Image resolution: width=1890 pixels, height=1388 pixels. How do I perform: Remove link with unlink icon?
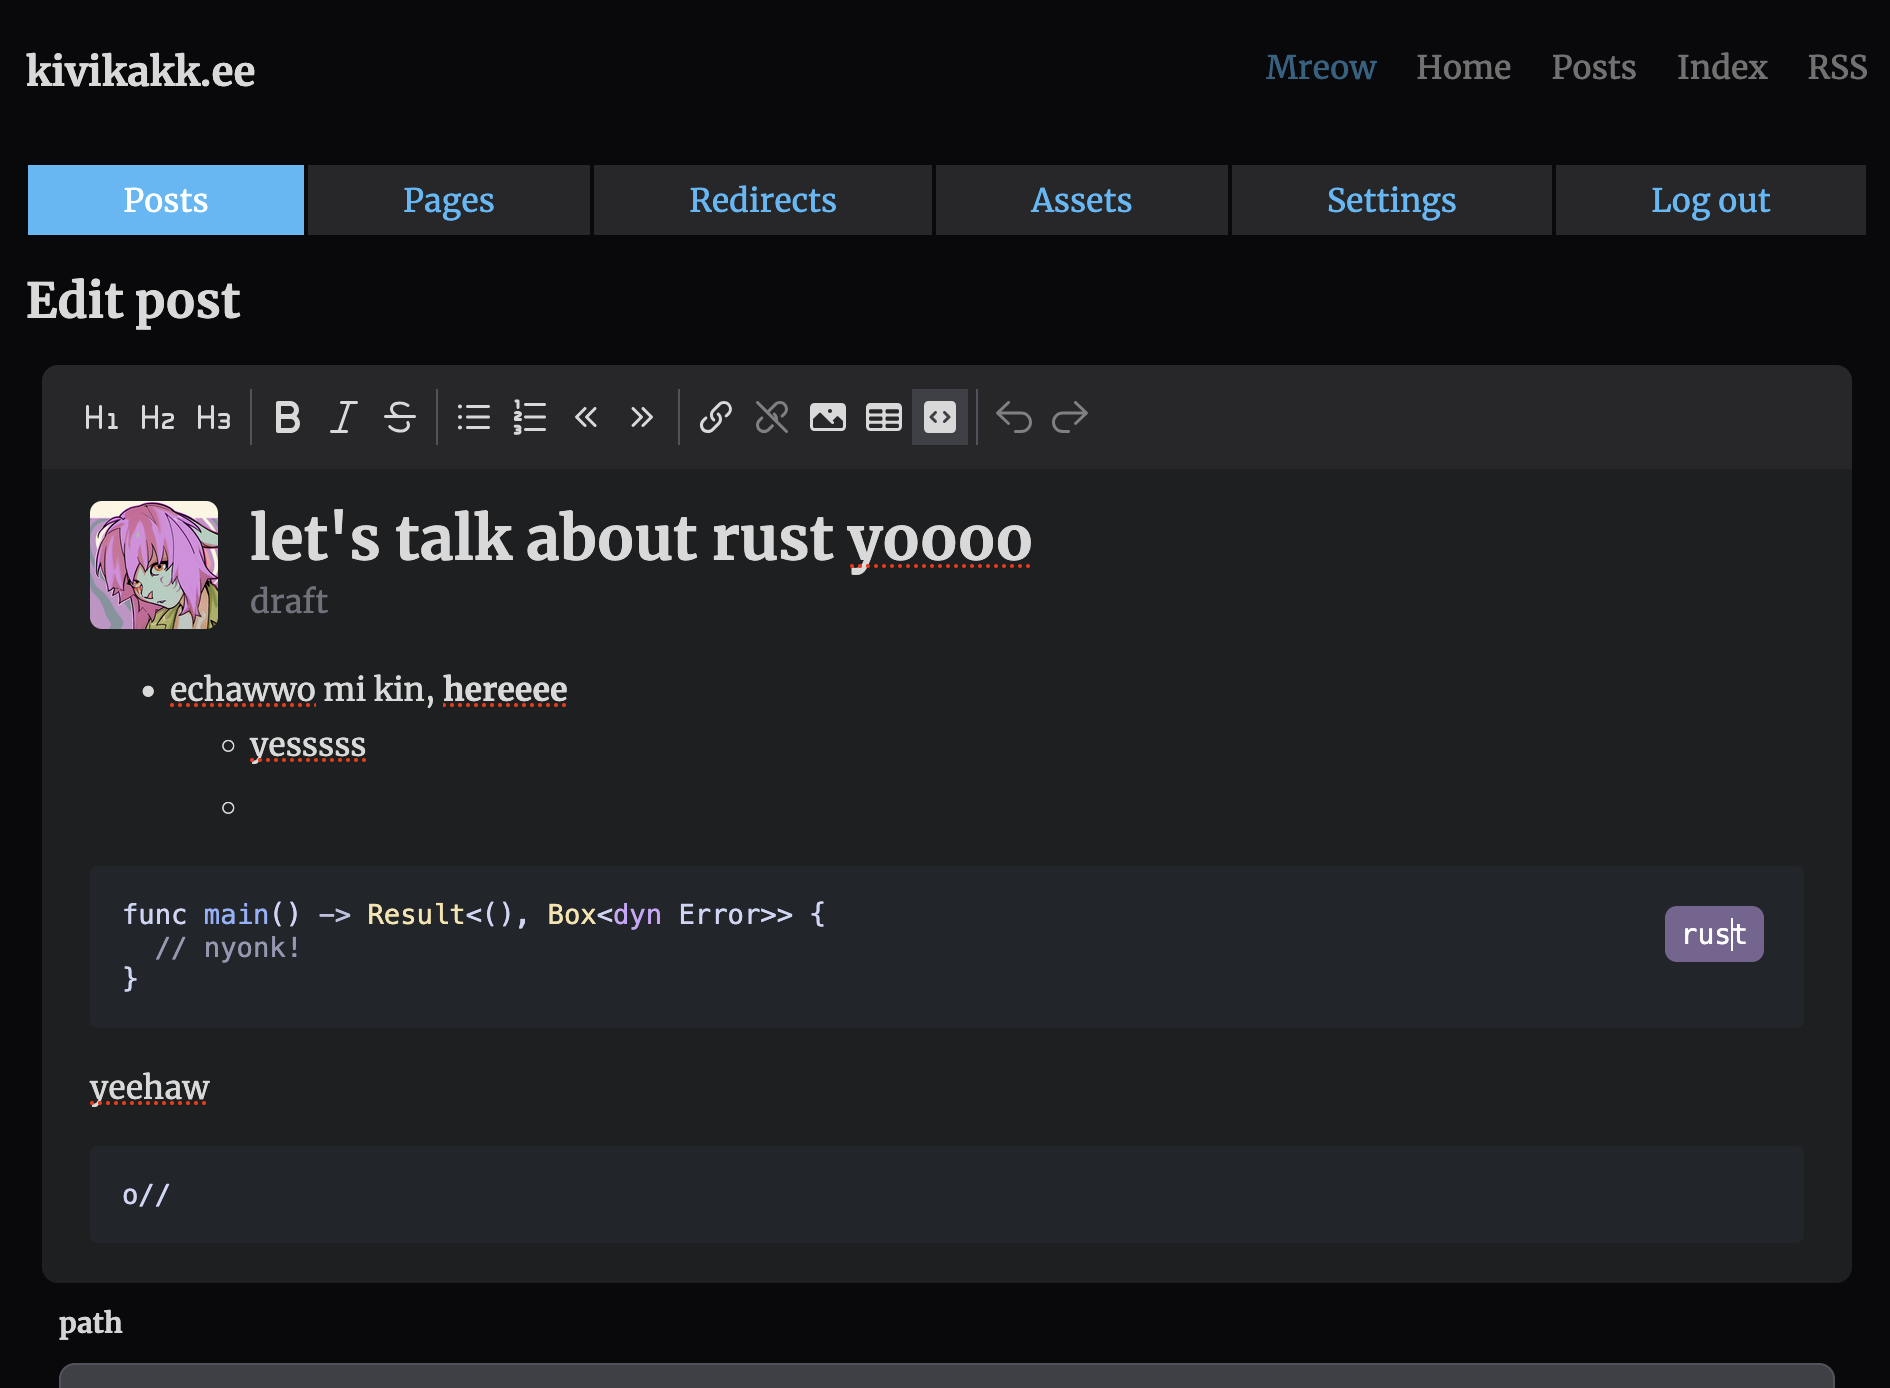coord(771,417)
